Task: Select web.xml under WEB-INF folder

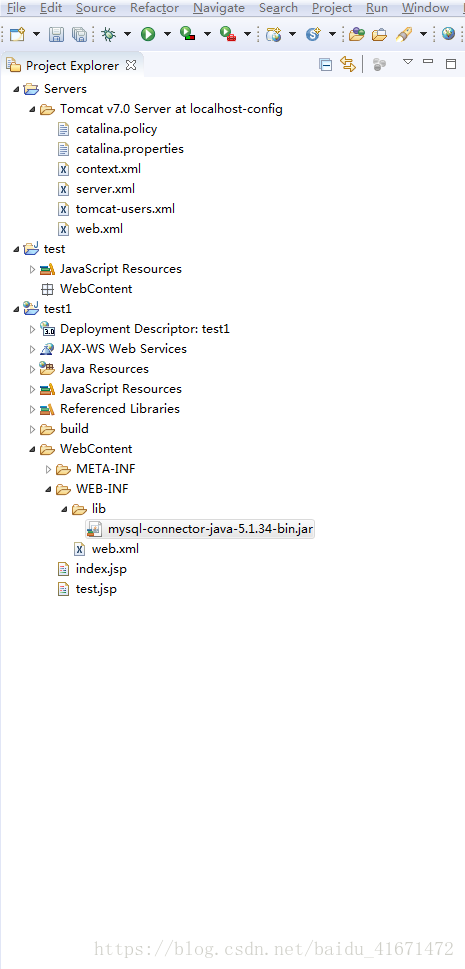Action: pyautogui.click(x=116, y=549)
